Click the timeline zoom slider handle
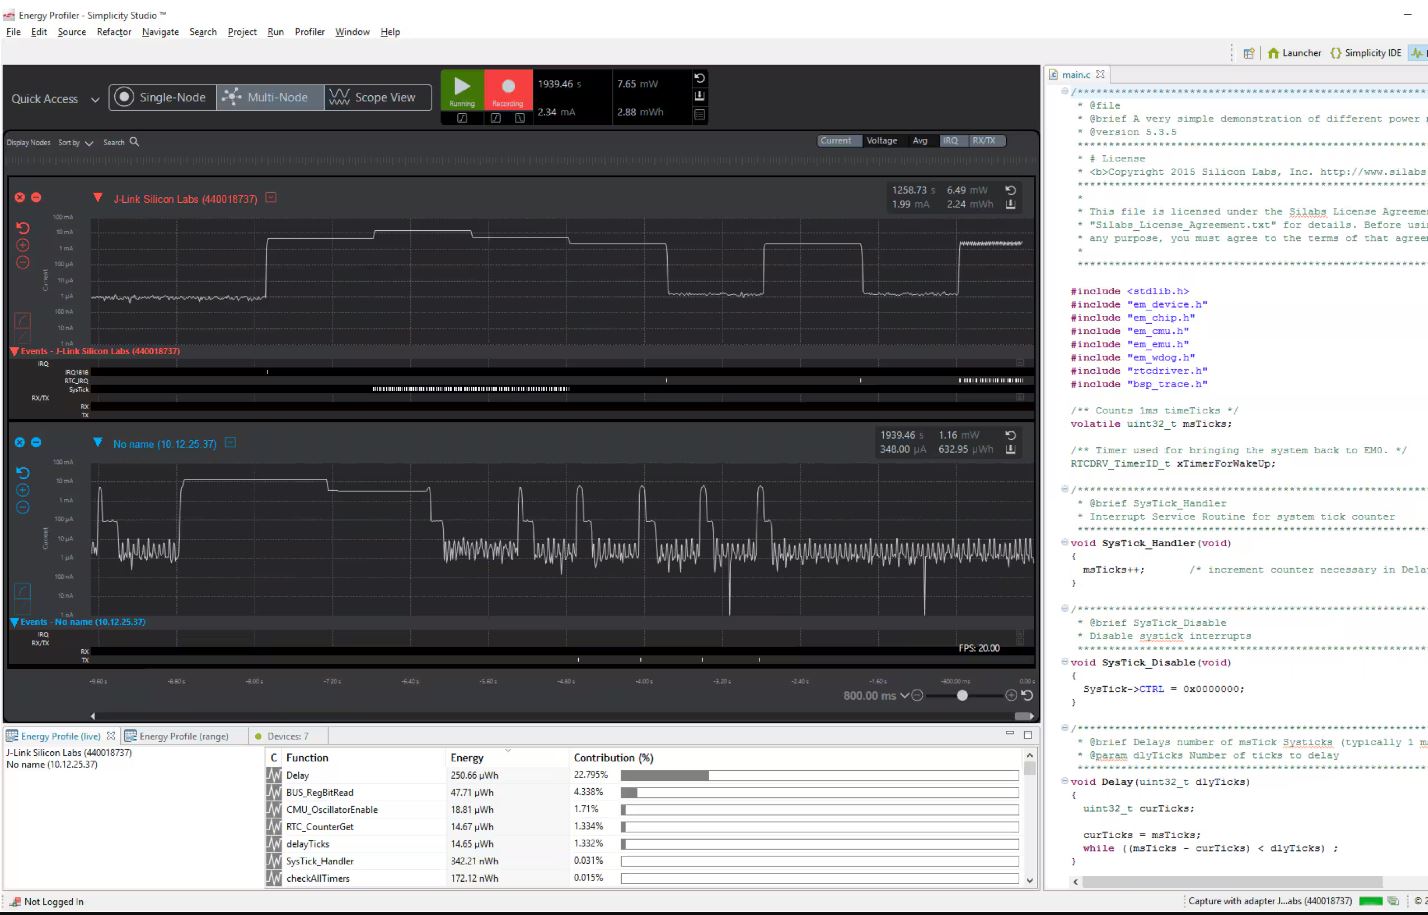 (x=962, y=695)
